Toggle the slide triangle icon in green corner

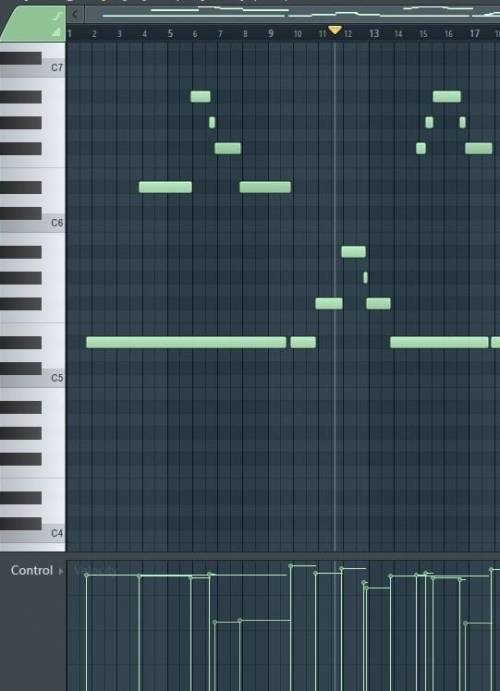56,32
